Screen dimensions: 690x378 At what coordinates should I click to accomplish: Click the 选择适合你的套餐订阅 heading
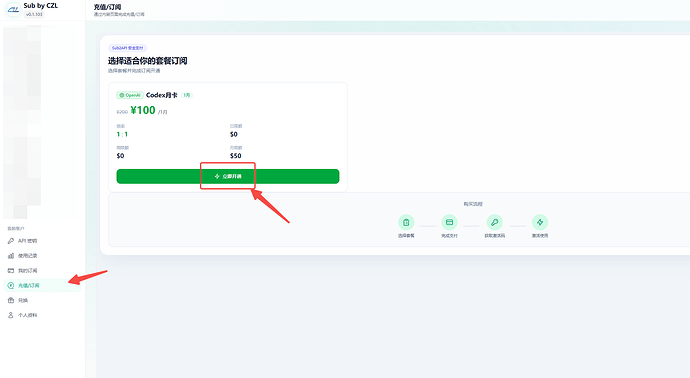(147, 61)
